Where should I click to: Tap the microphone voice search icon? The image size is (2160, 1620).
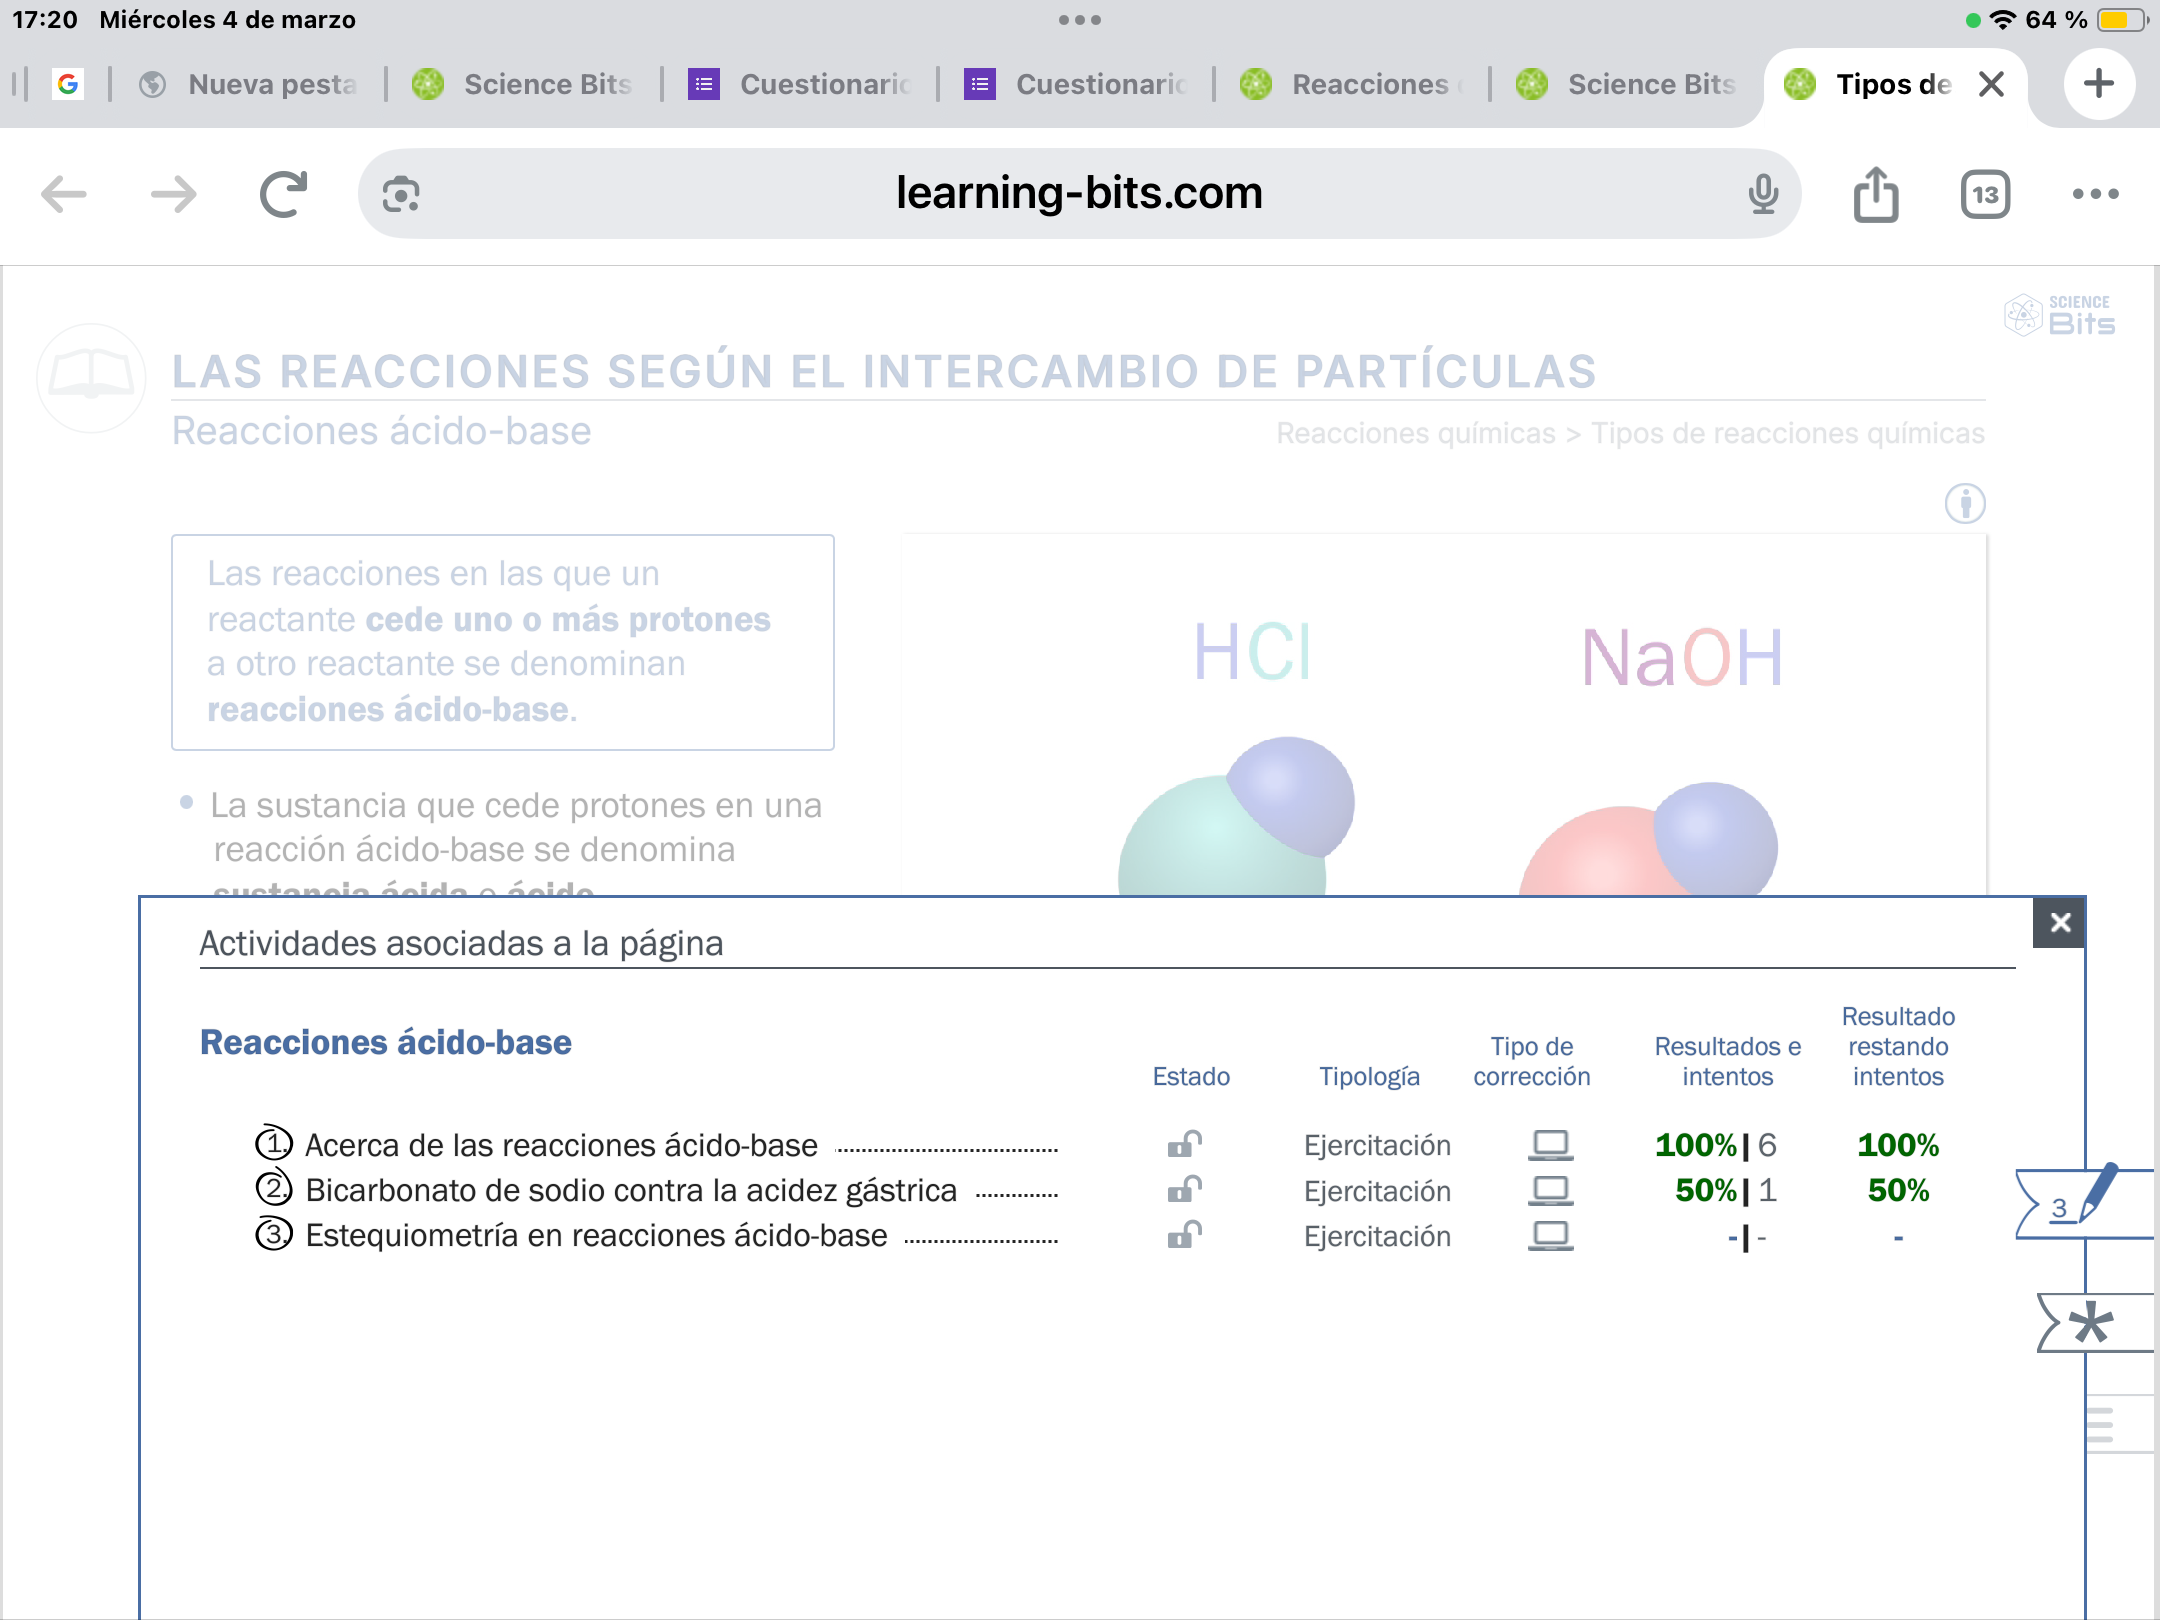point(1763,194)
